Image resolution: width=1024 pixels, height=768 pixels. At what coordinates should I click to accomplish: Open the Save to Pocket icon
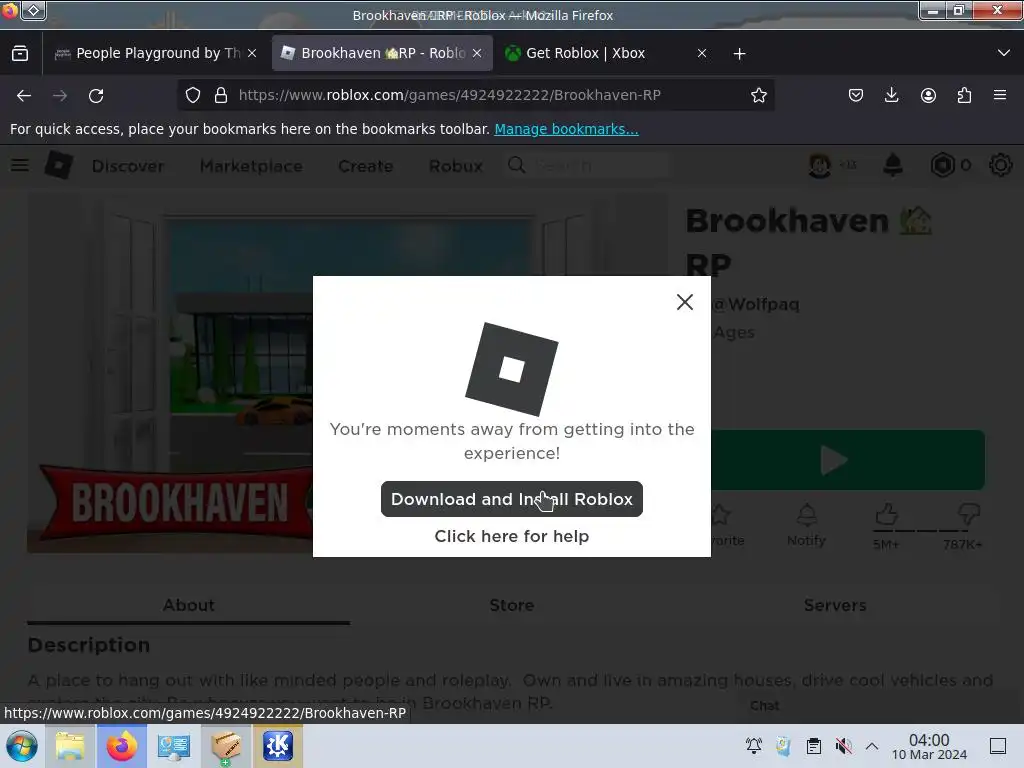click(856, 95)
